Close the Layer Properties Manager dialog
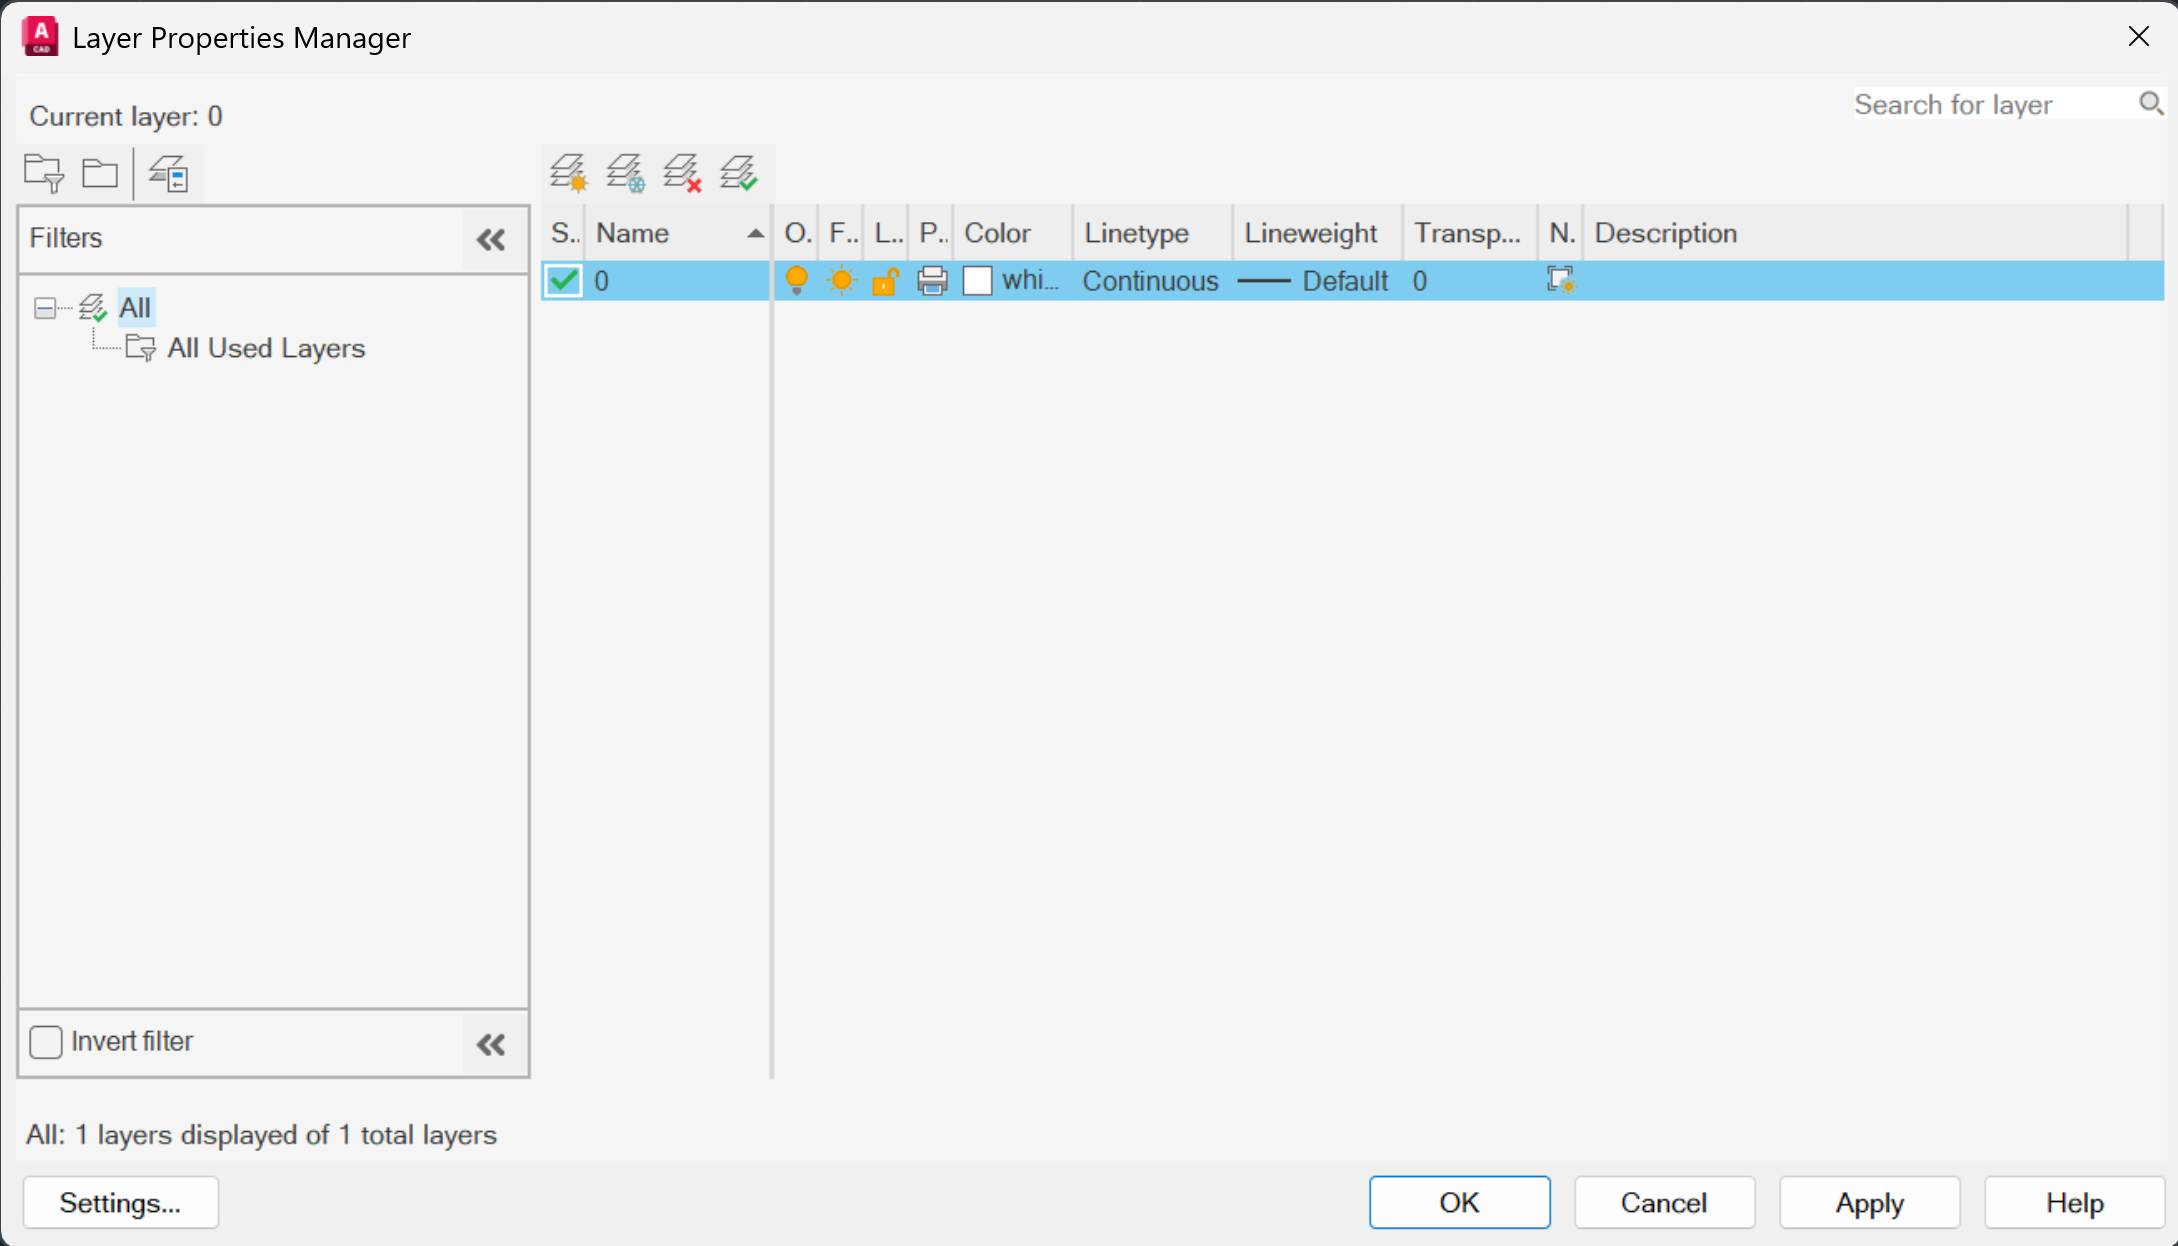This screenshot has width=2178, height=1246. tap(2139, 37)
